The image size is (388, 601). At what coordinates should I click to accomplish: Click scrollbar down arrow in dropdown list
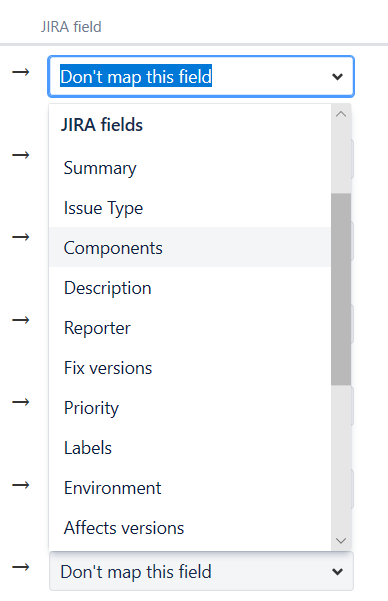pyautogui.click(x=341, y=541)
